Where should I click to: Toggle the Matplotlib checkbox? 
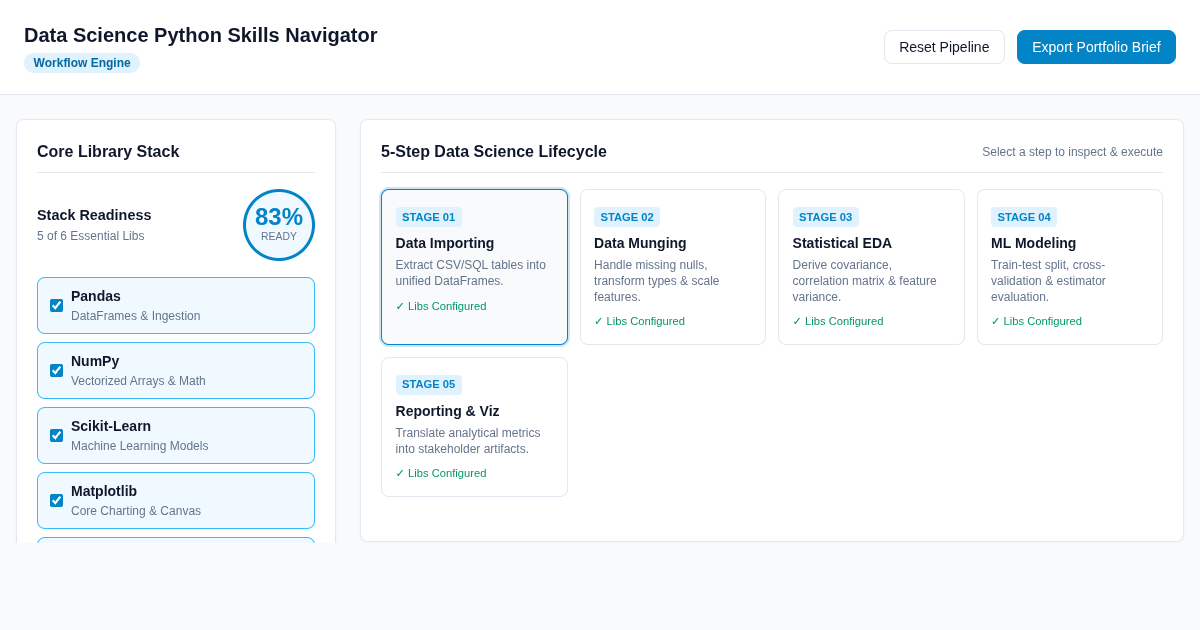tap(56, 500)
